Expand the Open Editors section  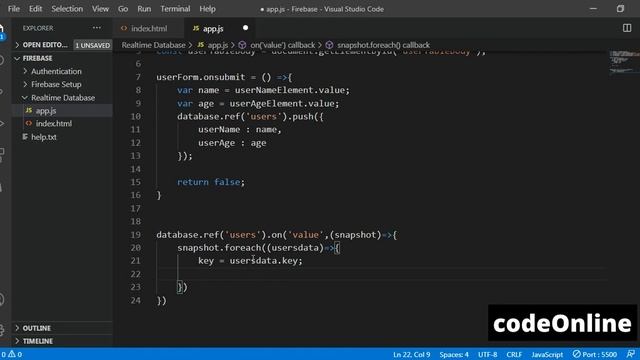(x=41, y=45)
